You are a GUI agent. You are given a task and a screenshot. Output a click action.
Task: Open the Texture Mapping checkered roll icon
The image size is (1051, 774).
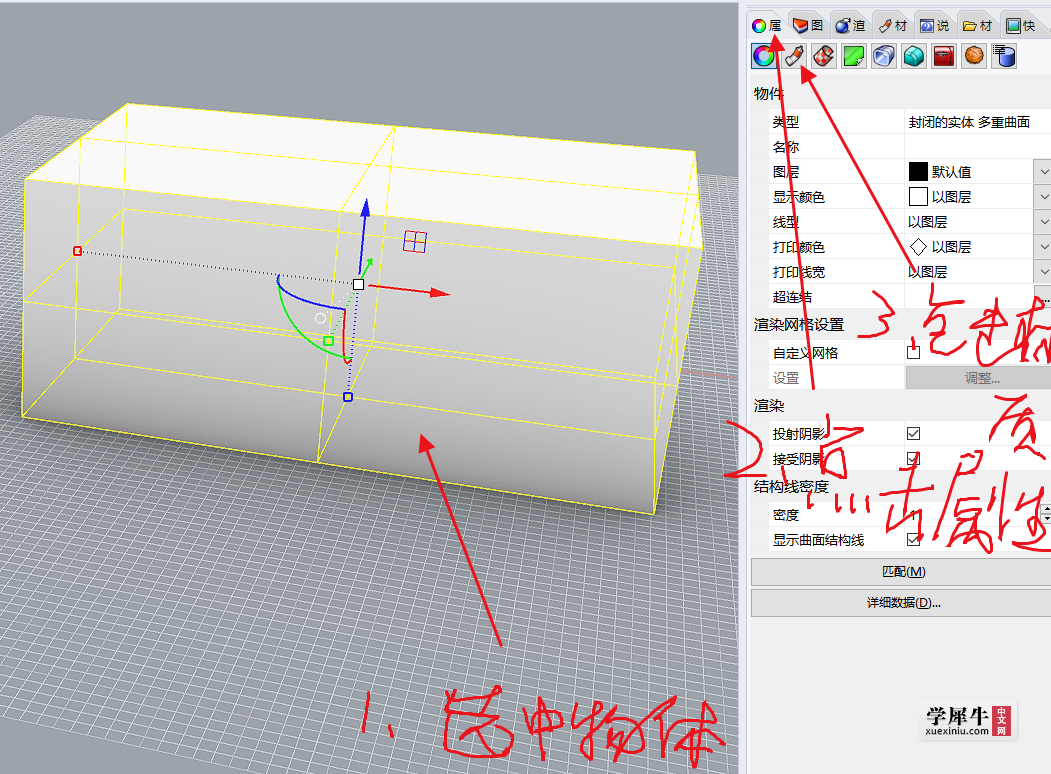pyautogui.click(x=824, y=56)
